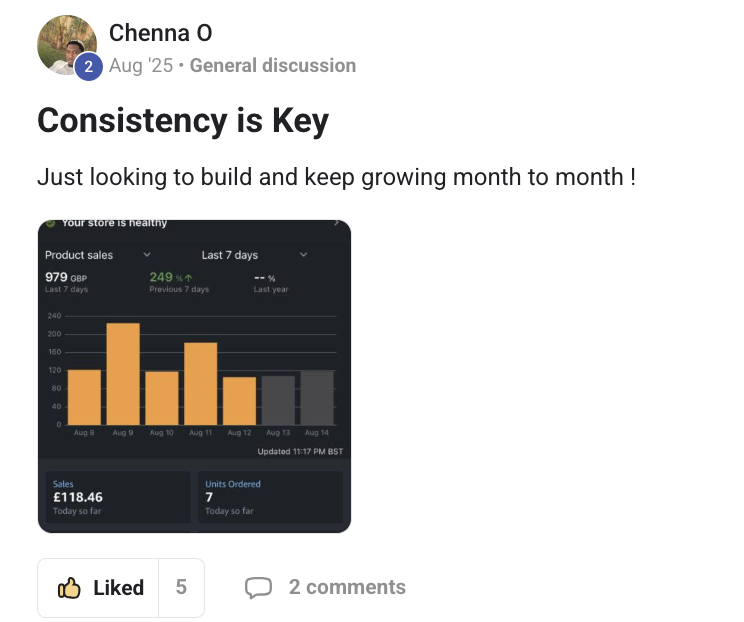Click Chenna O's profile avatar

(x=66, y=44)
